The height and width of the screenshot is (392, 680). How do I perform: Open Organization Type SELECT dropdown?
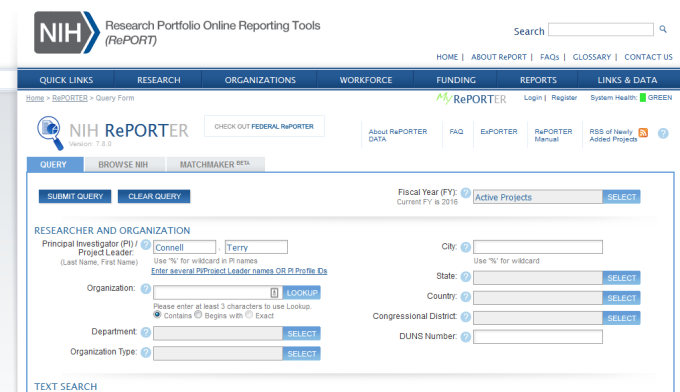click(301, 354)
